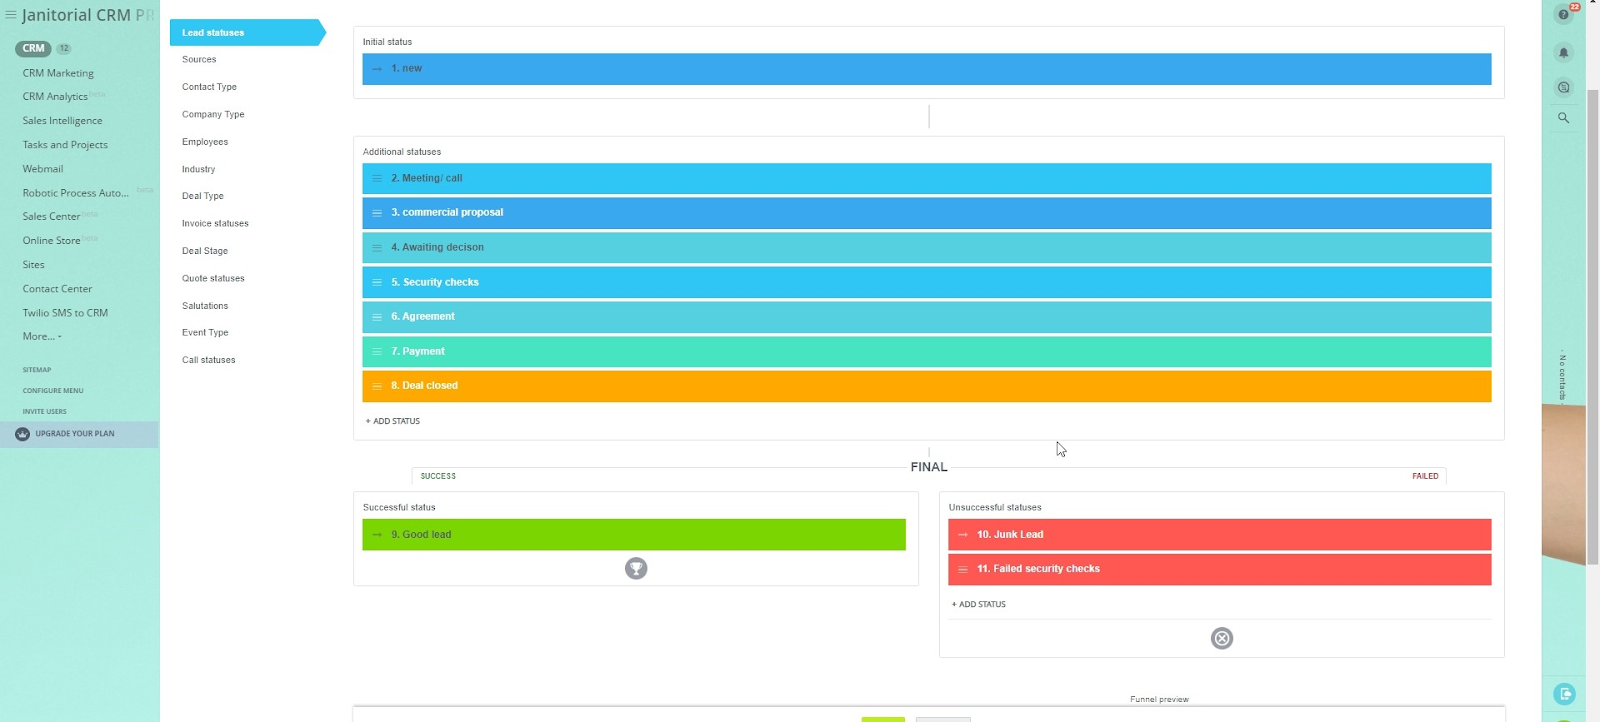Add a status under Unsuccessful statuses
Viewport: 1600px width, 722px height.
pos(979,605)
